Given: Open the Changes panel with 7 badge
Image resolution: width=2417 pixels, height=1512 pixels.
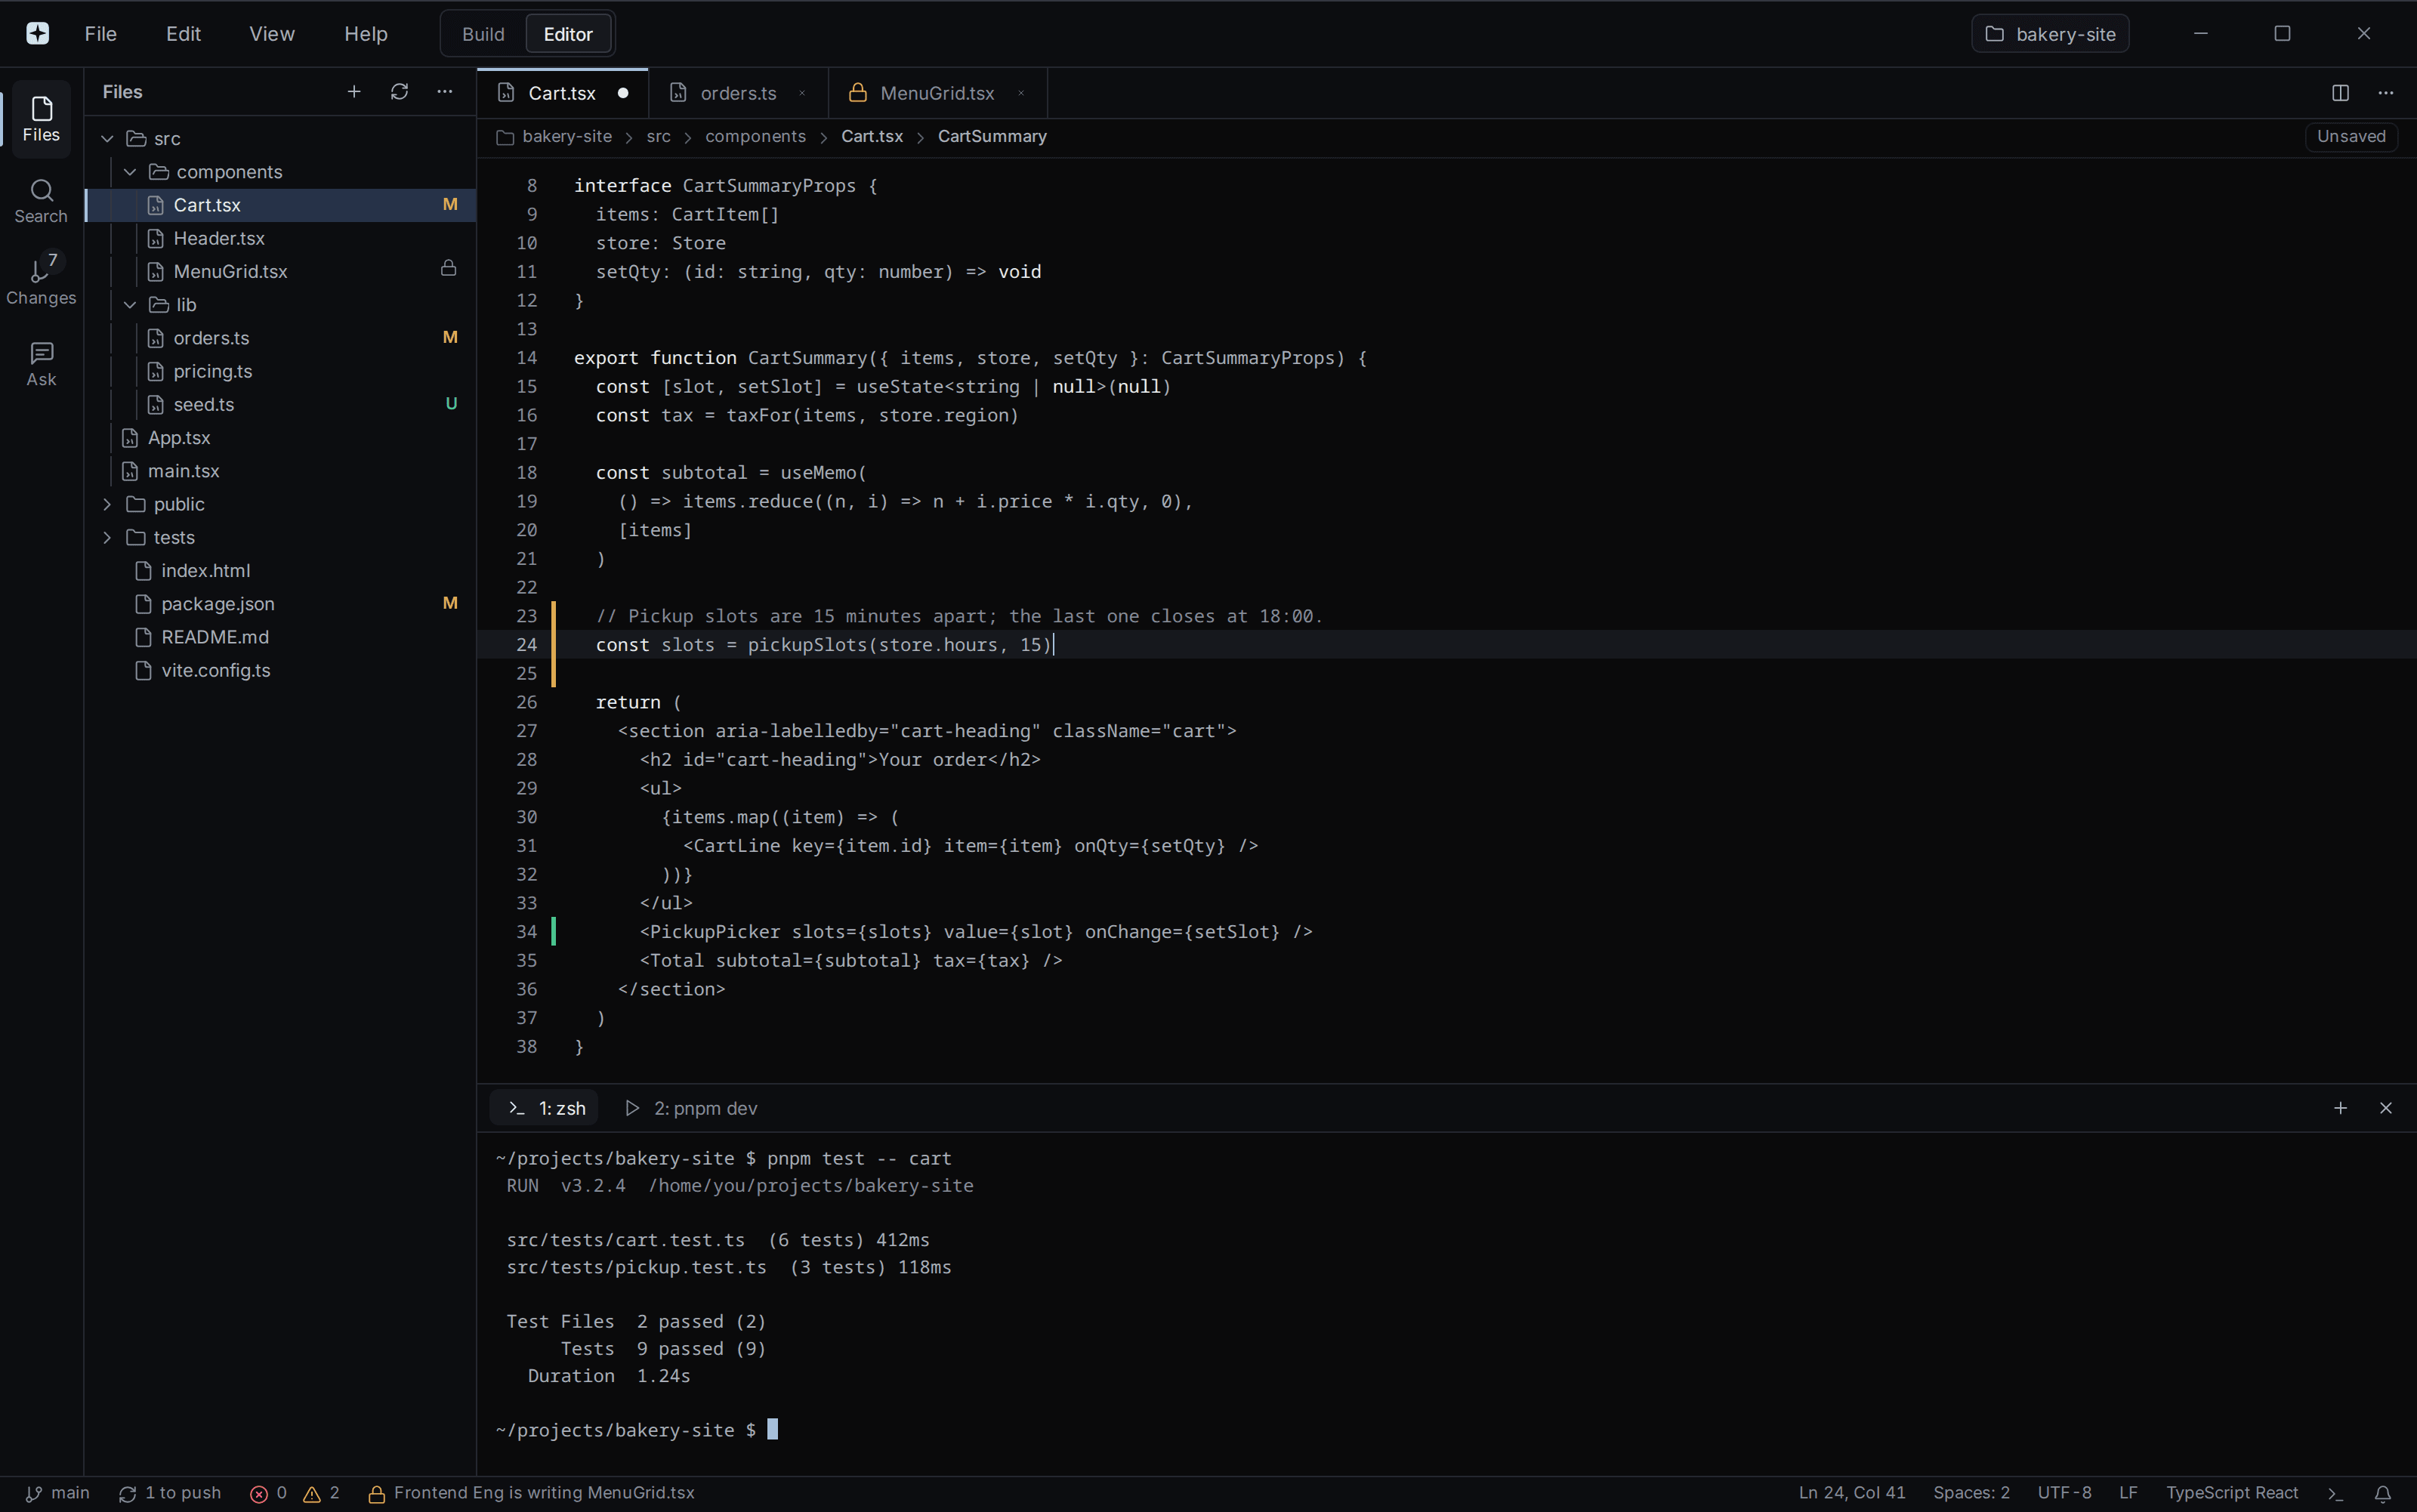Looking at the screenshot, I should point(41,283).
